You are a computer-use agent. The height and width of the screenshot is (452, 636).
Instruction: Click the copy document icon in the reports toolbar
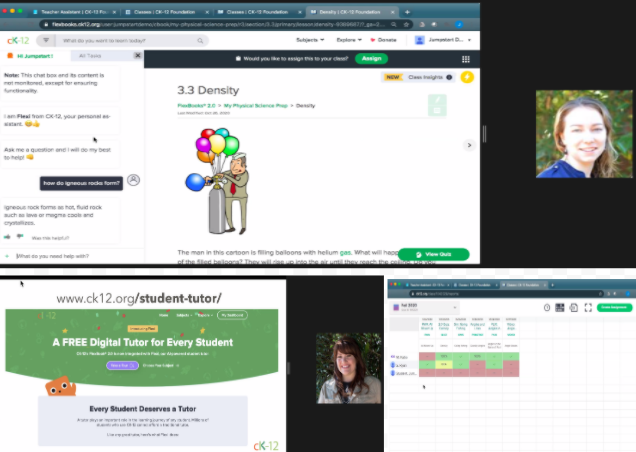tap(574, 308)
